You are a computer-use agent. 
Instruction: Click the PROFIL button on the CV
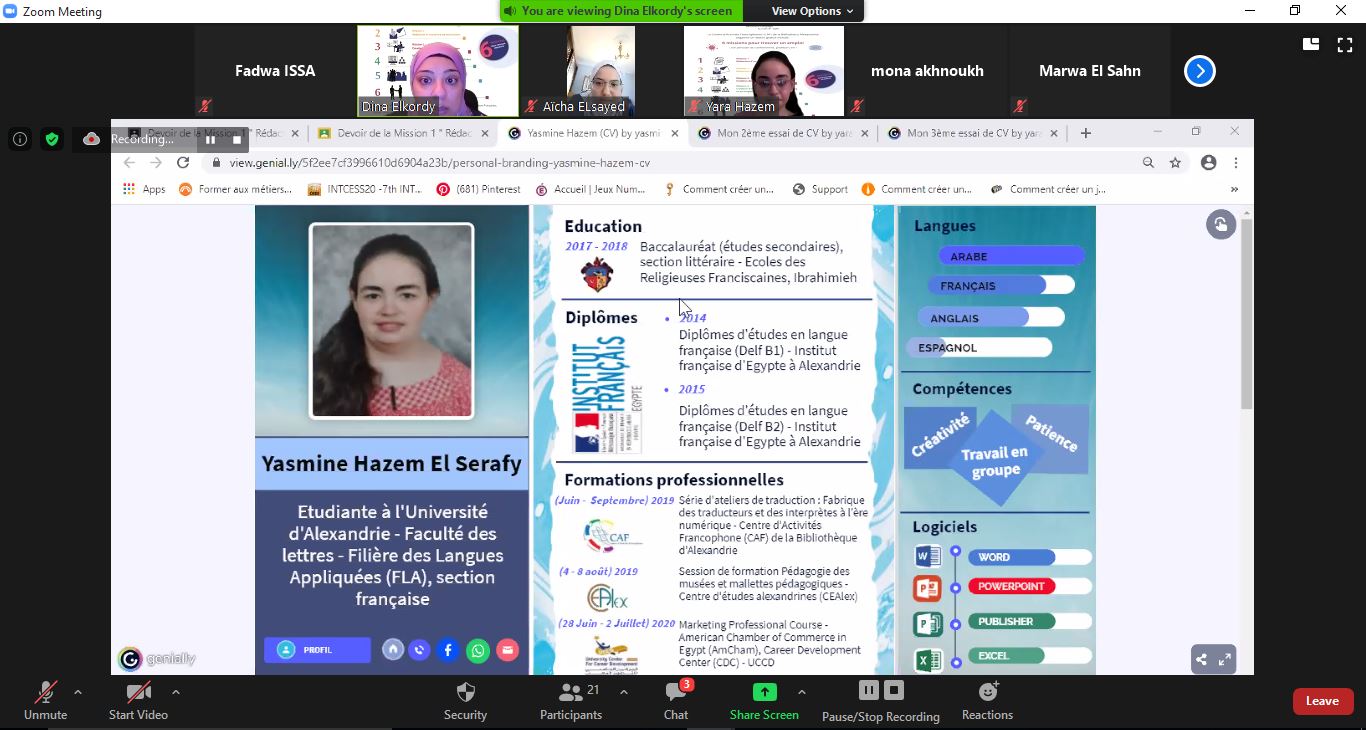tap(317, 650)
